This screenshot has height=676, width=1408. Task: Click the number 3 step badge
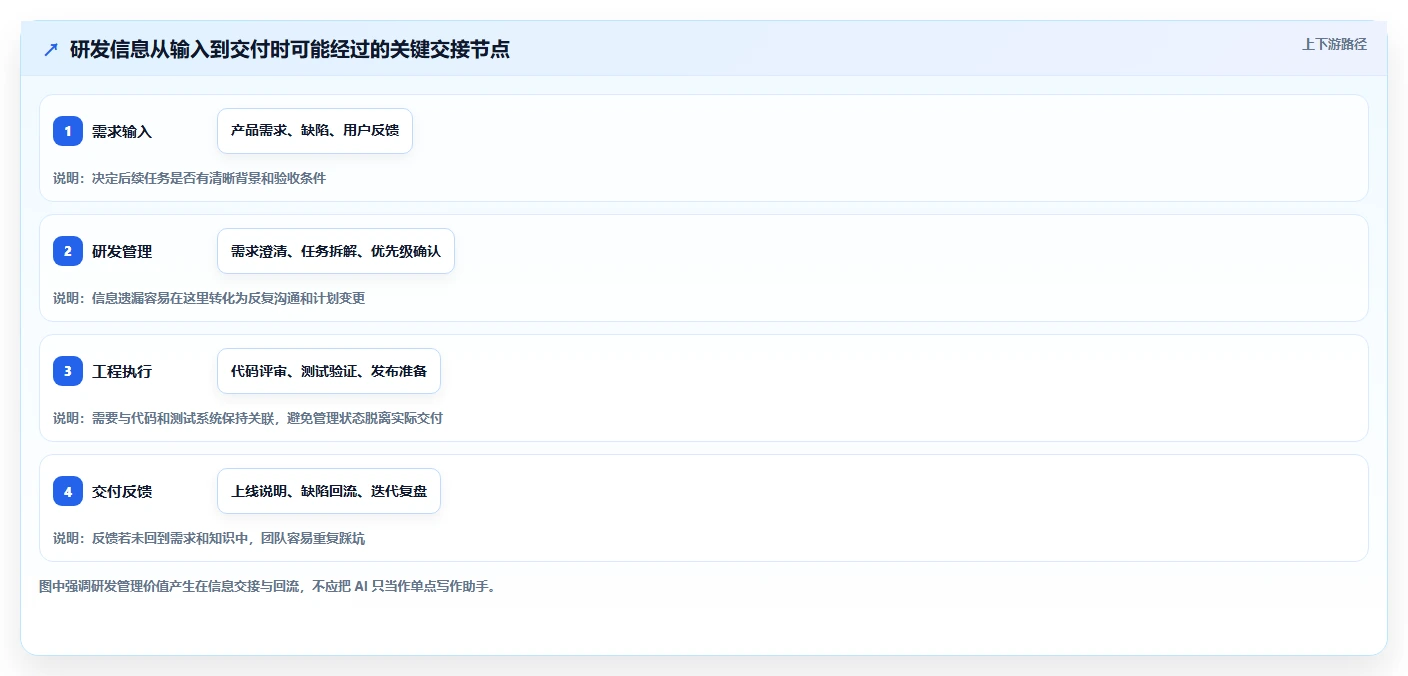(x=68, y=371)
